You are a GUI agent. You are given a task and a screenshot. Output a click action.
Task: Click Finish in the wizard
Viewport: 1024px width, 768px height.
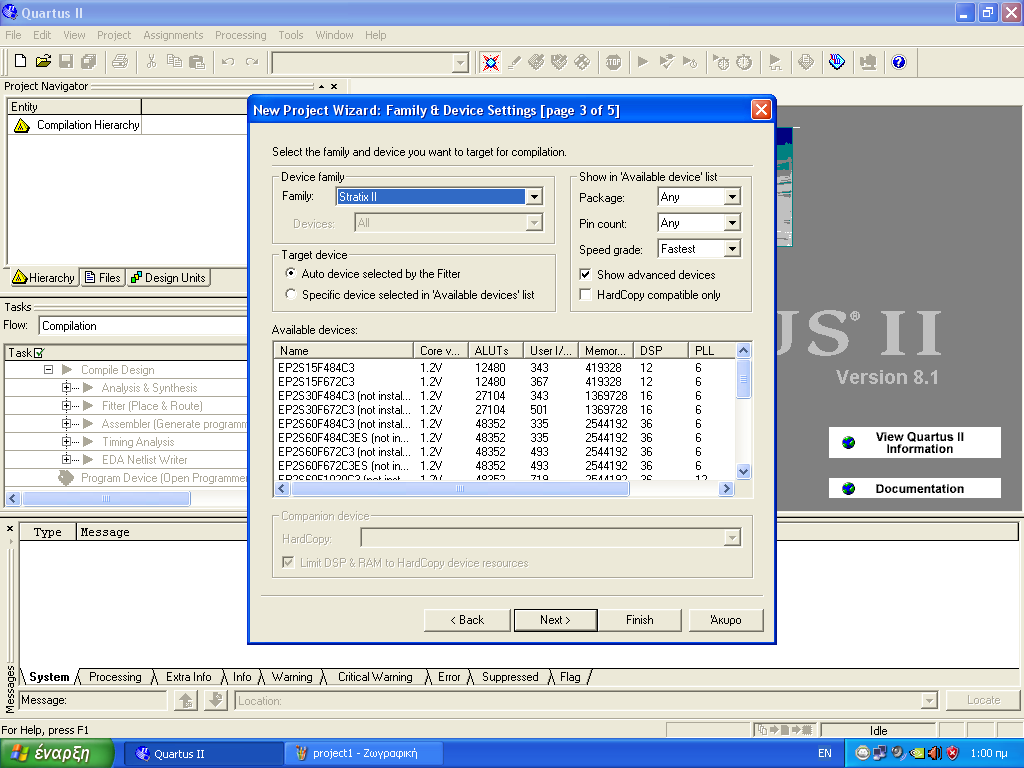[x=639, y=620]
